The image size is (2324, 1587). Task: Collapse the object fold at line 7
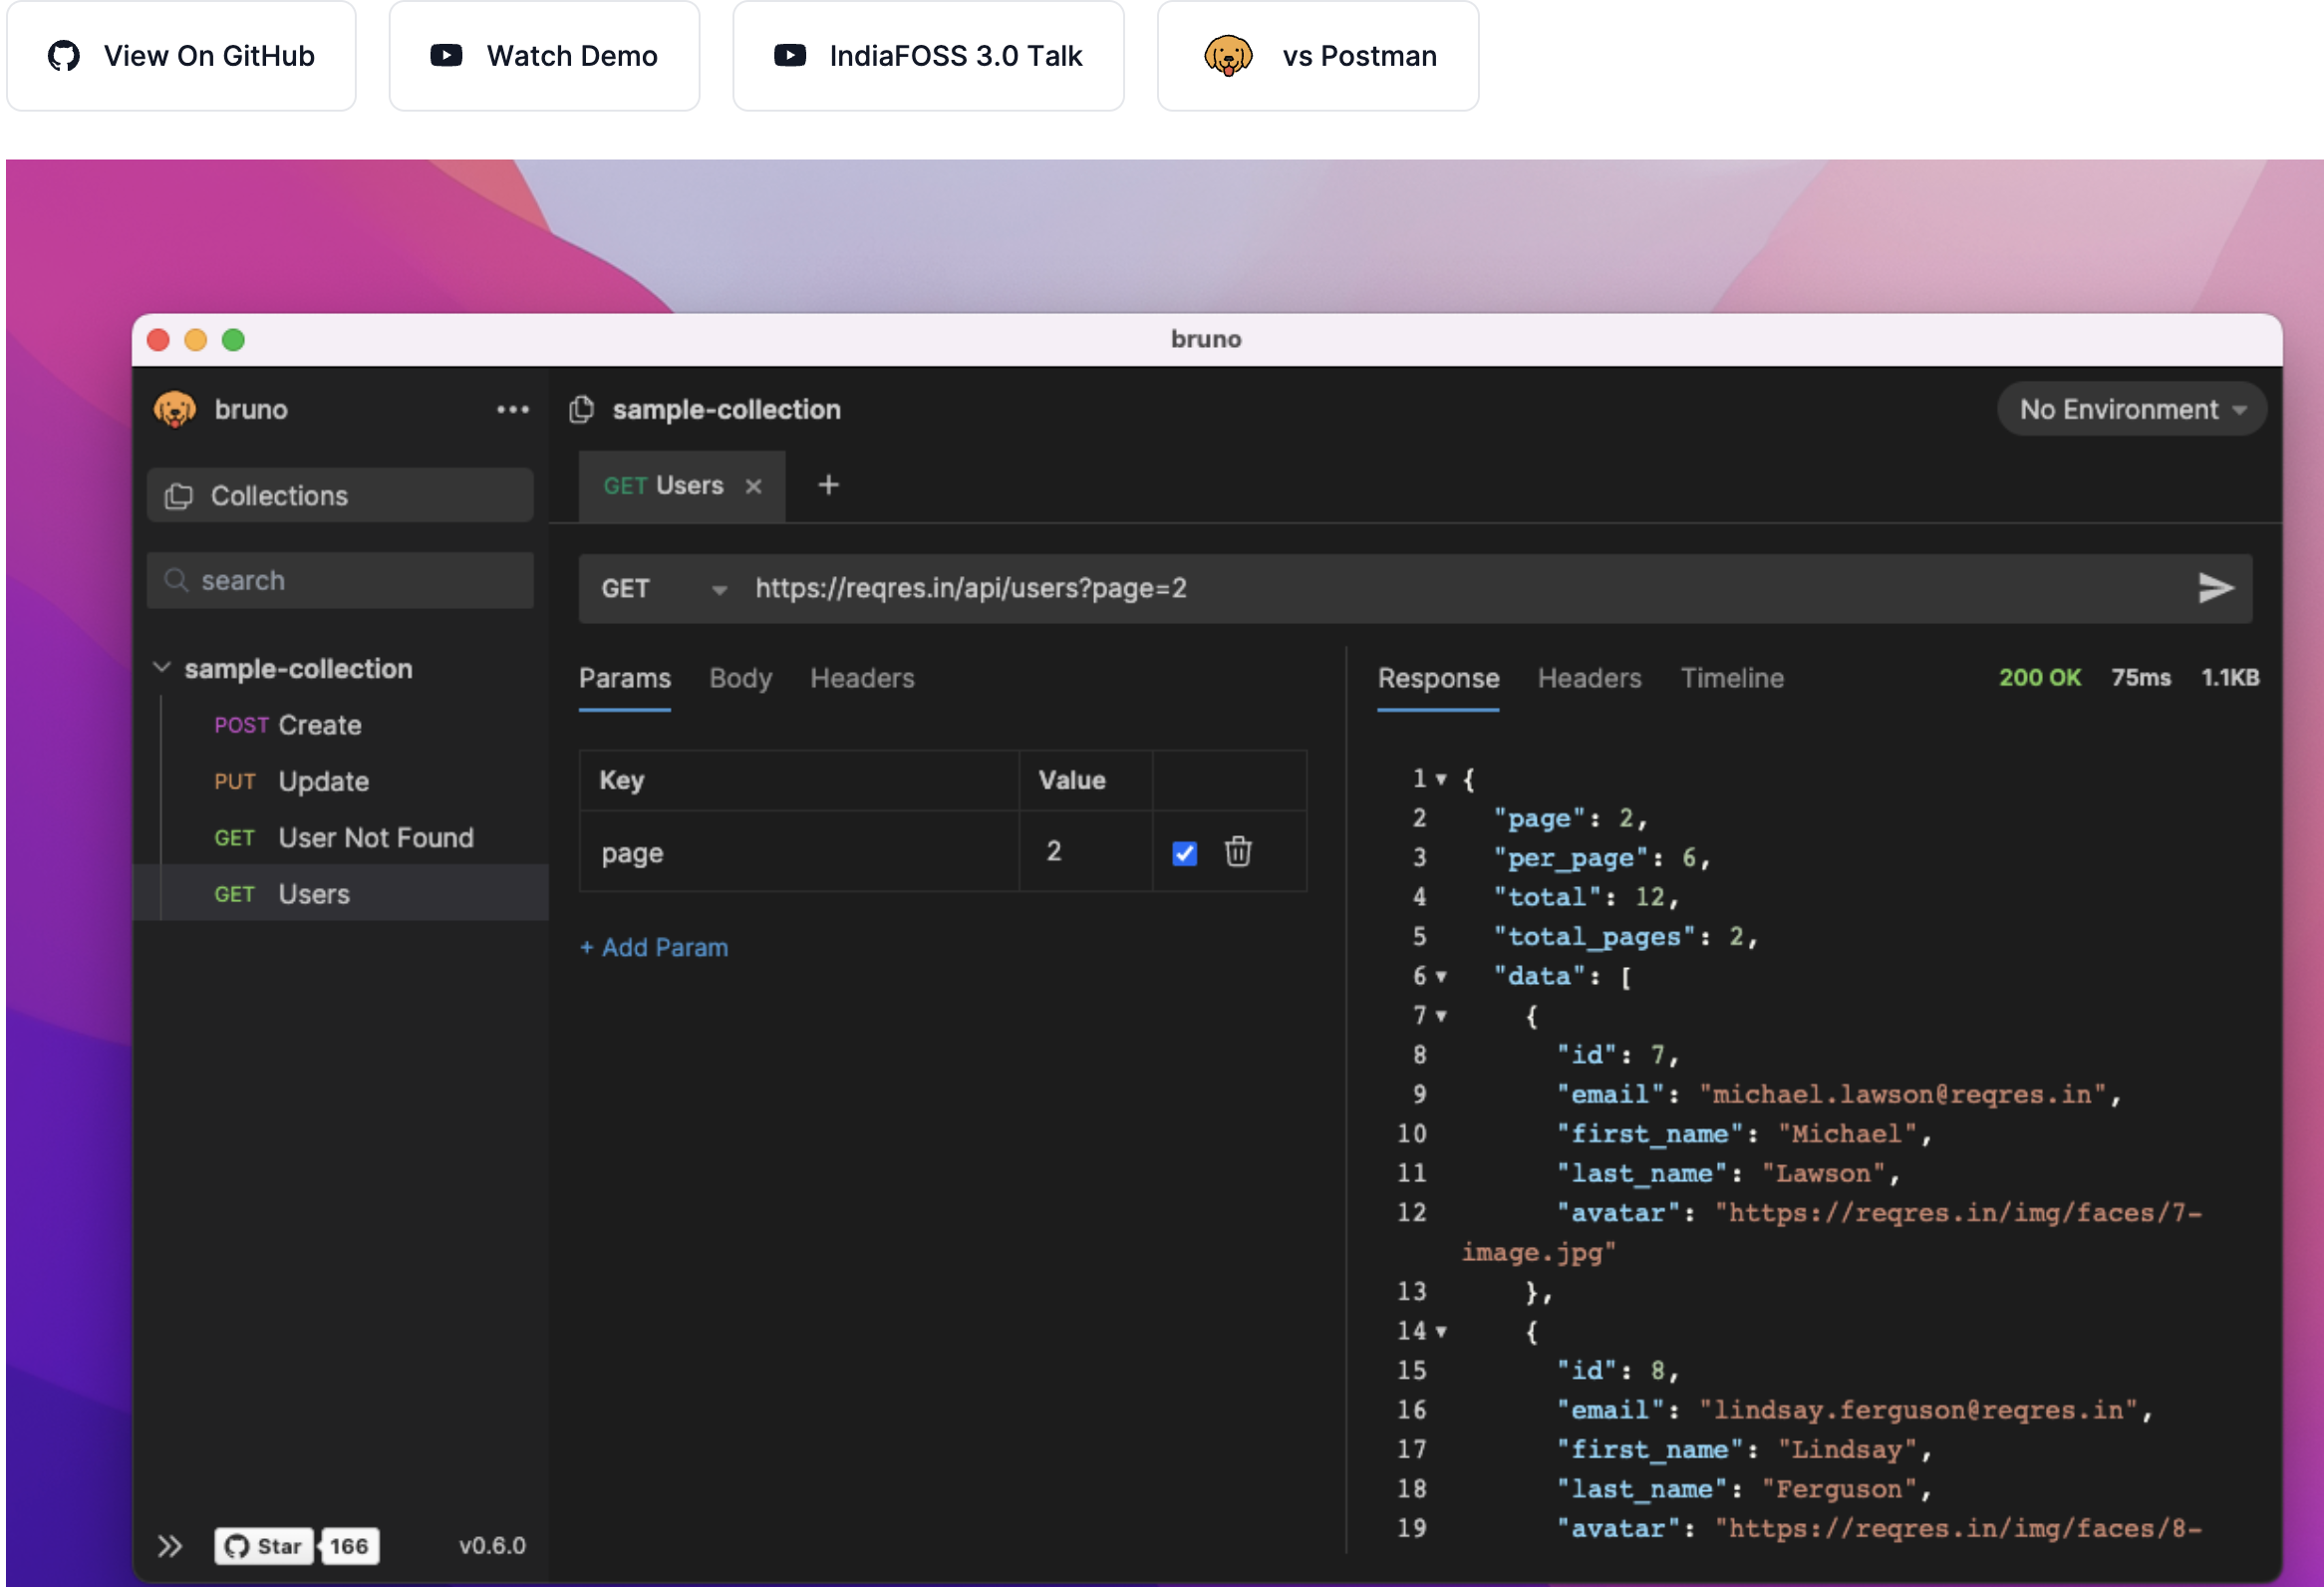click(1441, 1016)
